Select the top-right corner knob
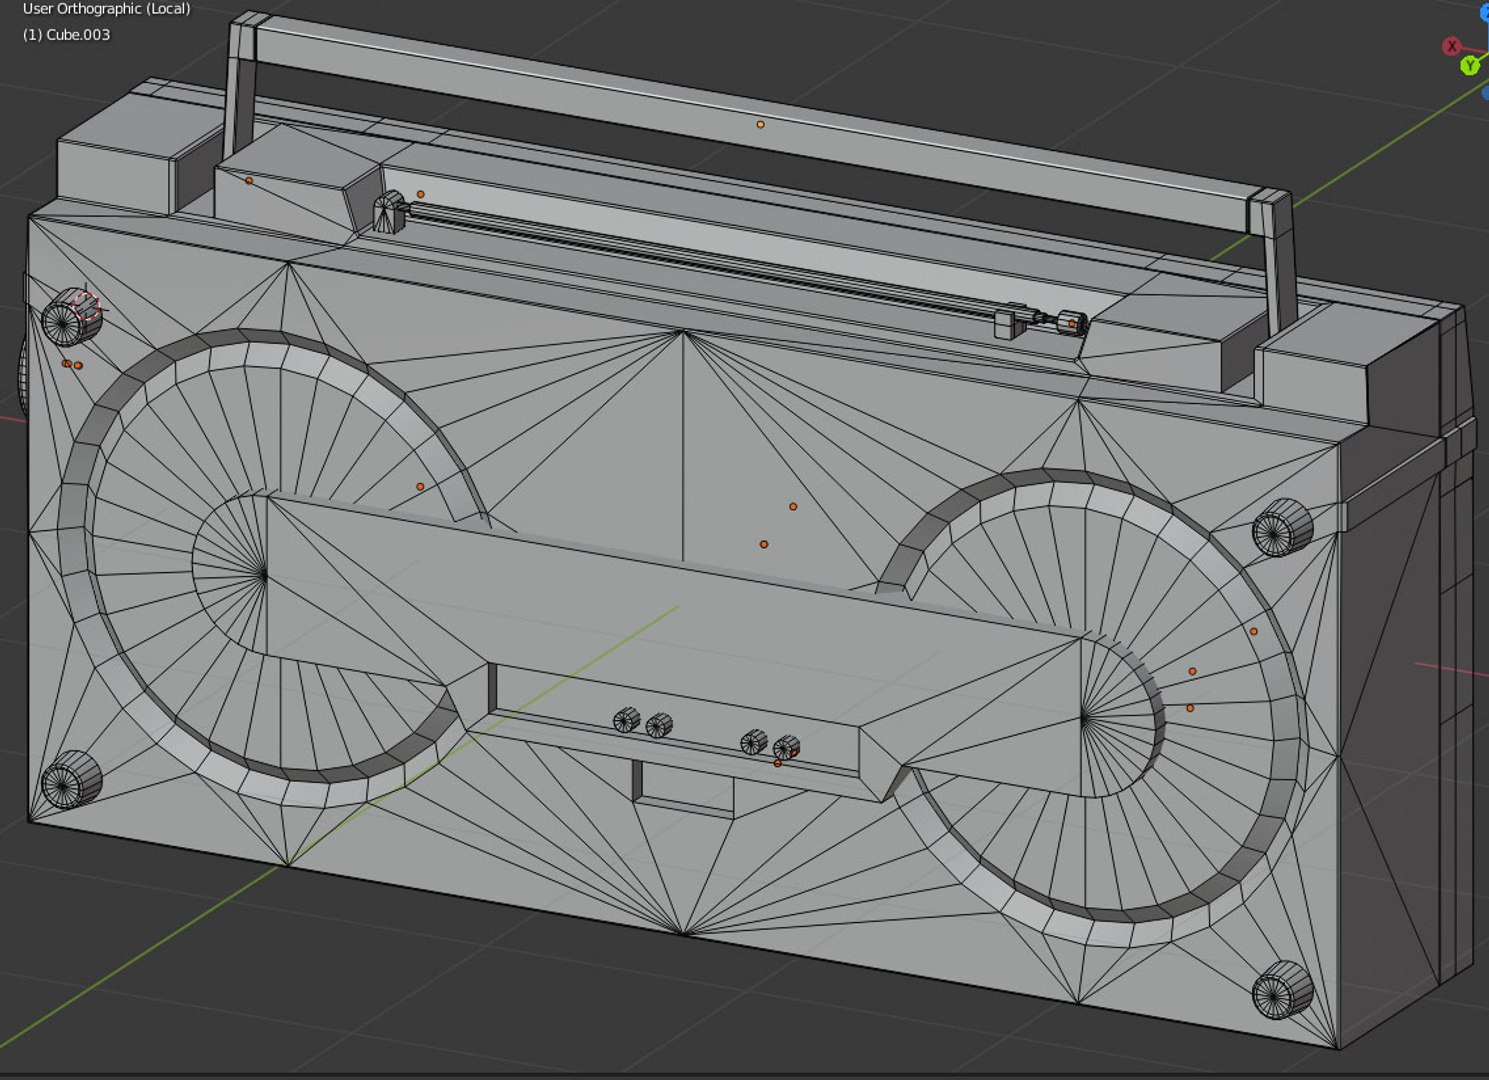 (x=1282, y=528)
